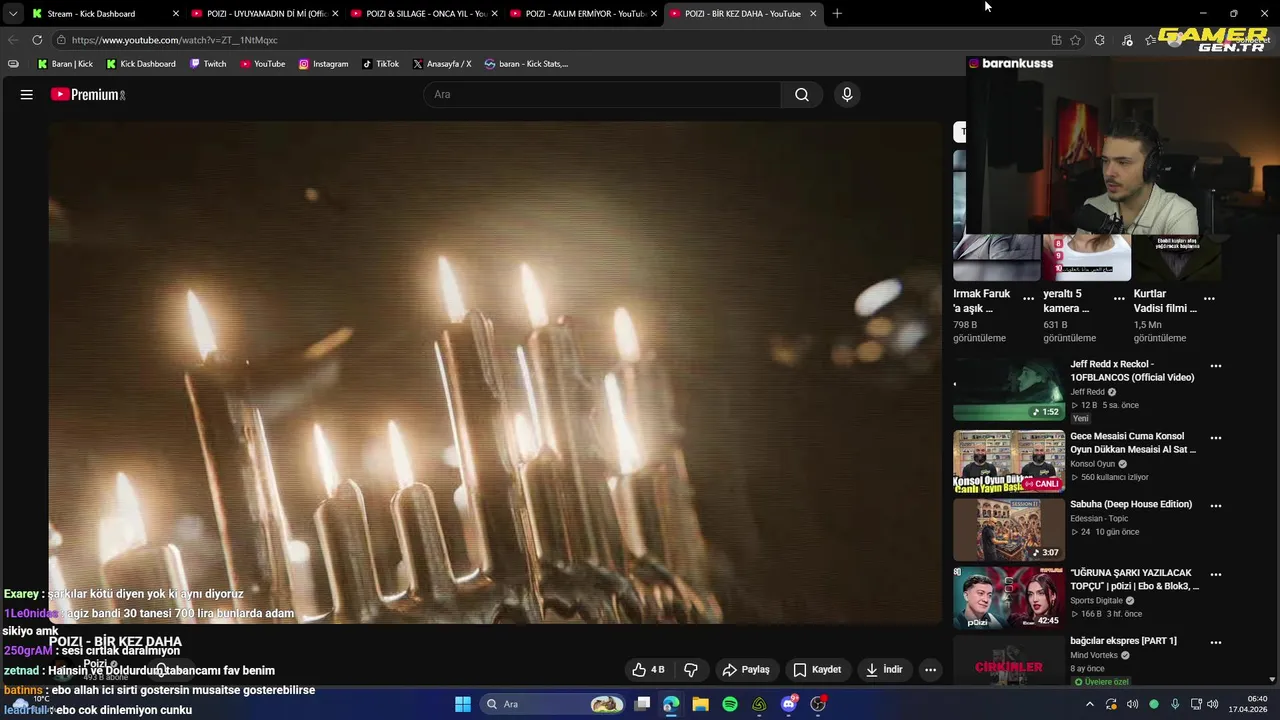Open the Windows Start menu
The width and height of the screenshot is (1280, 720).
(462, 704)
